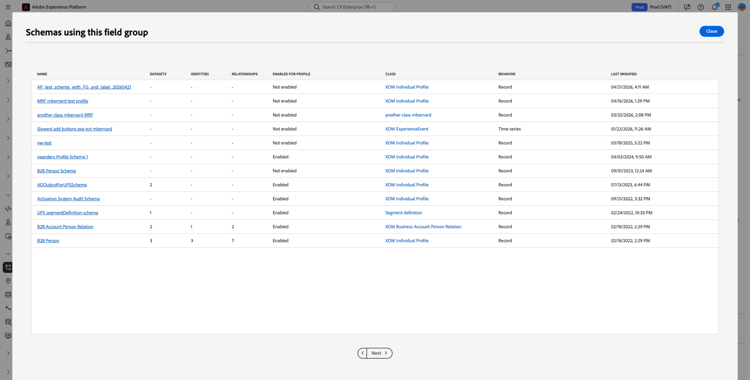Open the app switcher grid icon

click(x=728, y=7)
